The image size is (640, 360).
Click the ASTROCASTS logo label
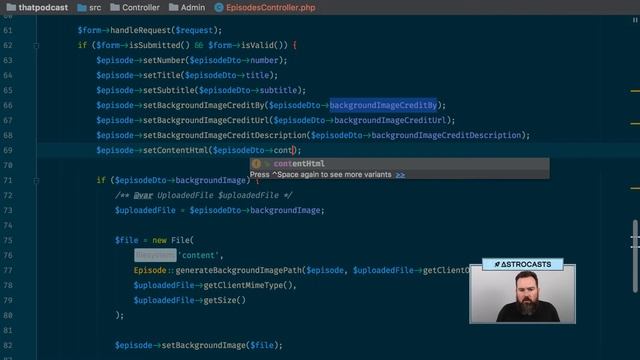click(522, 264)
